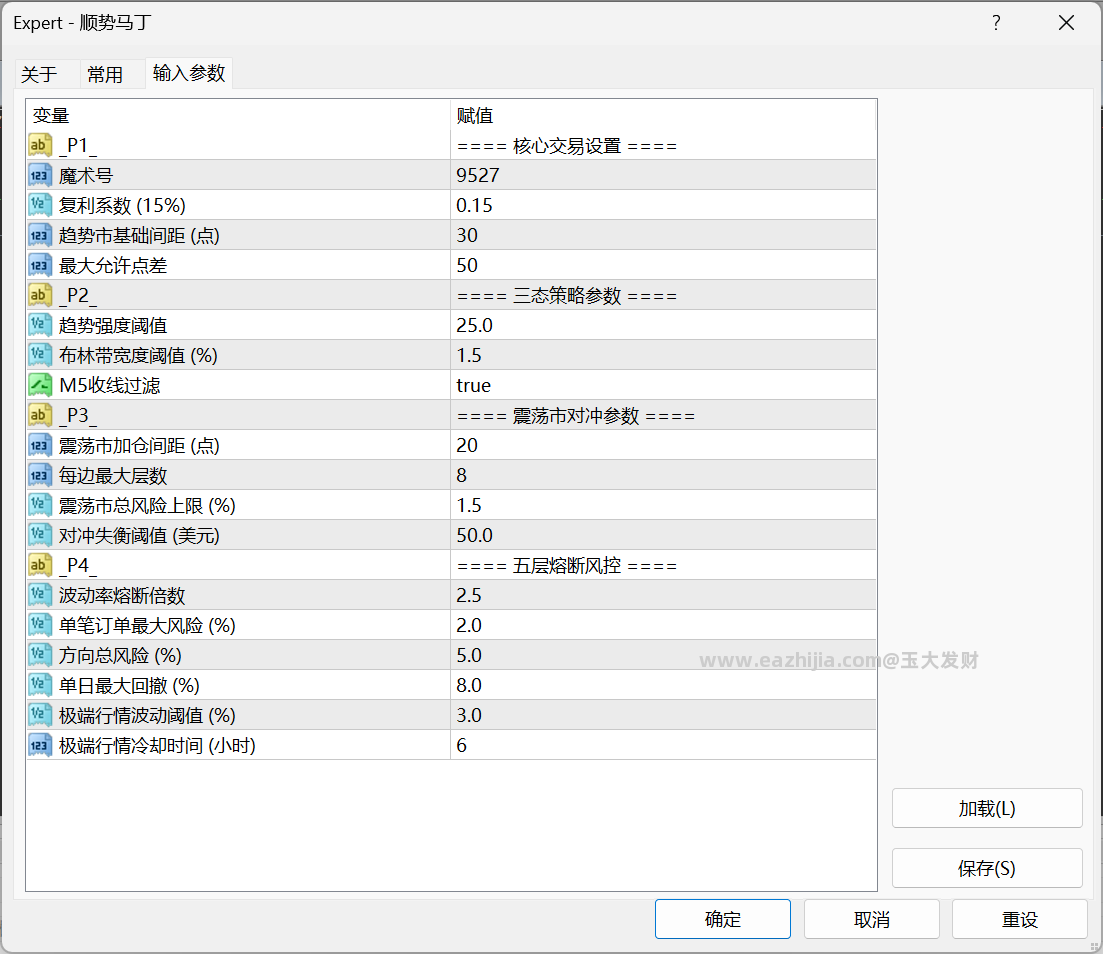Select the 五层熔断风控 value cell
Viewport: 1103px width, 954px height.
(x=663, y=565)
